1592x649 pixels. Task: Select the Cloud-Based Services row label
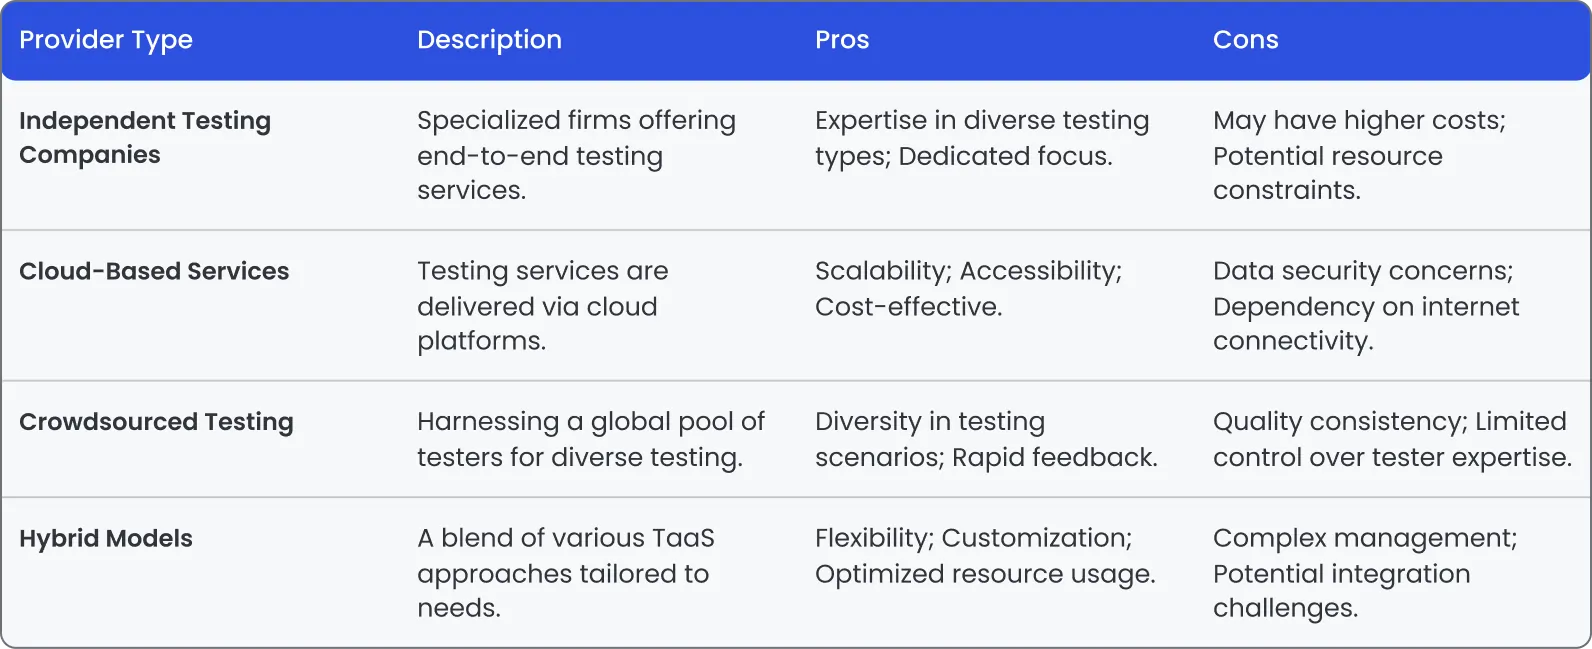click(x=154, y=271)
